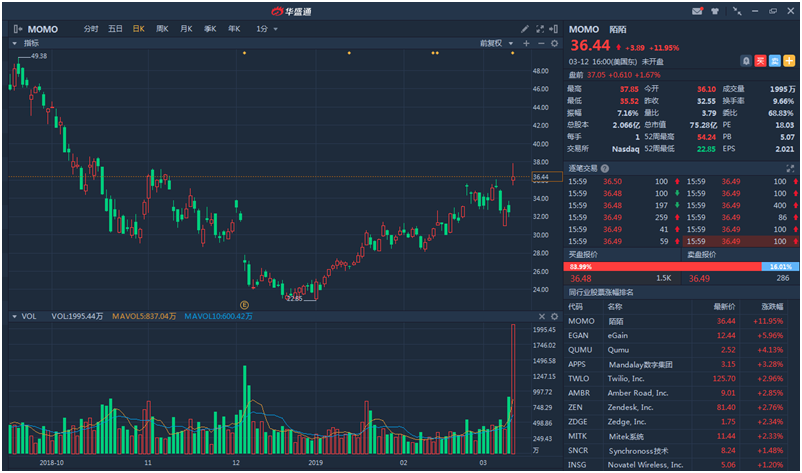Open VOL indicator settings gear
The image size is (802, 473).
click(x=554, y=316)
